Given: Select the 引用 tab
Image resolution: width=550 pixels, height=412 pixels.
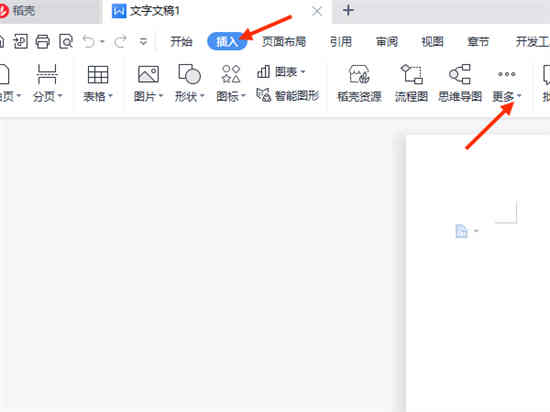Looking at the screenshot, I should [x=341, y=42].
